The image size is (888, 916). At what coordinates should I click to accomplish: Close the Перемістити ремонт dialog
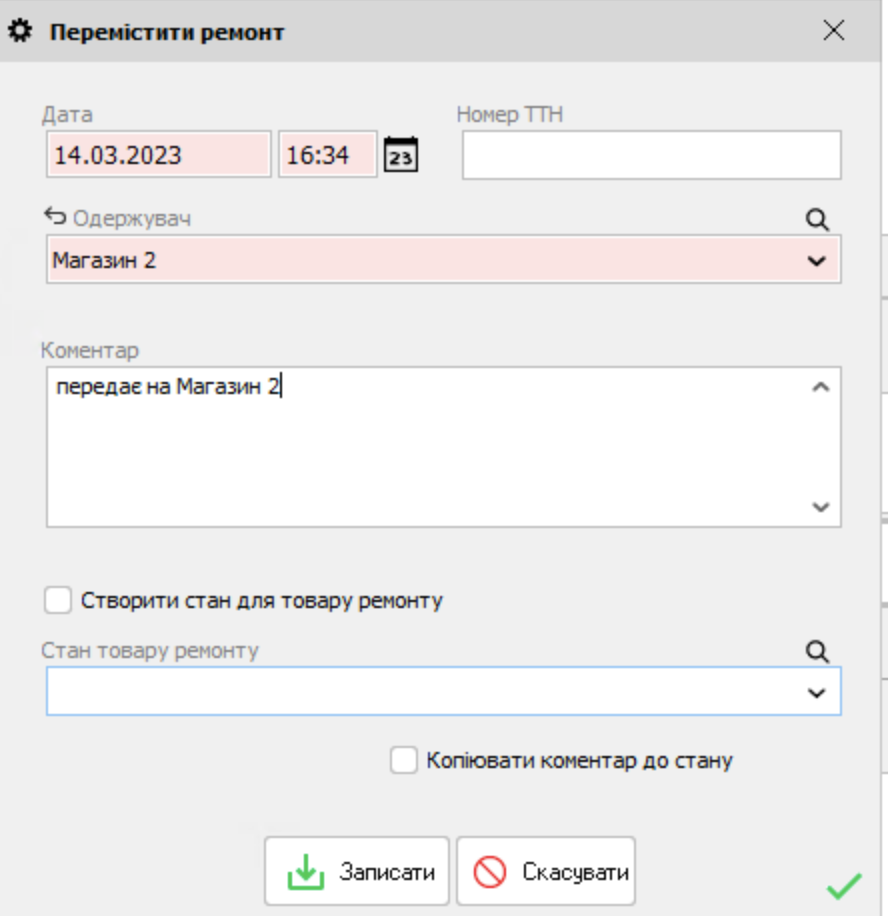click(833, 28)
